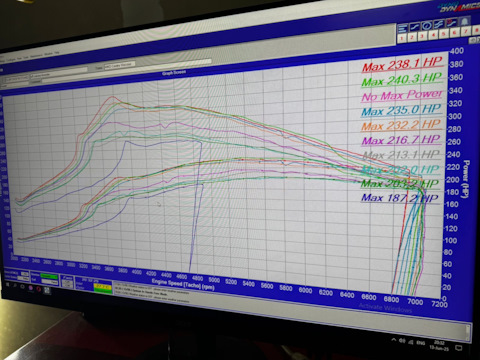
Task: Open the menu left of Help
Action: (48, 54)
